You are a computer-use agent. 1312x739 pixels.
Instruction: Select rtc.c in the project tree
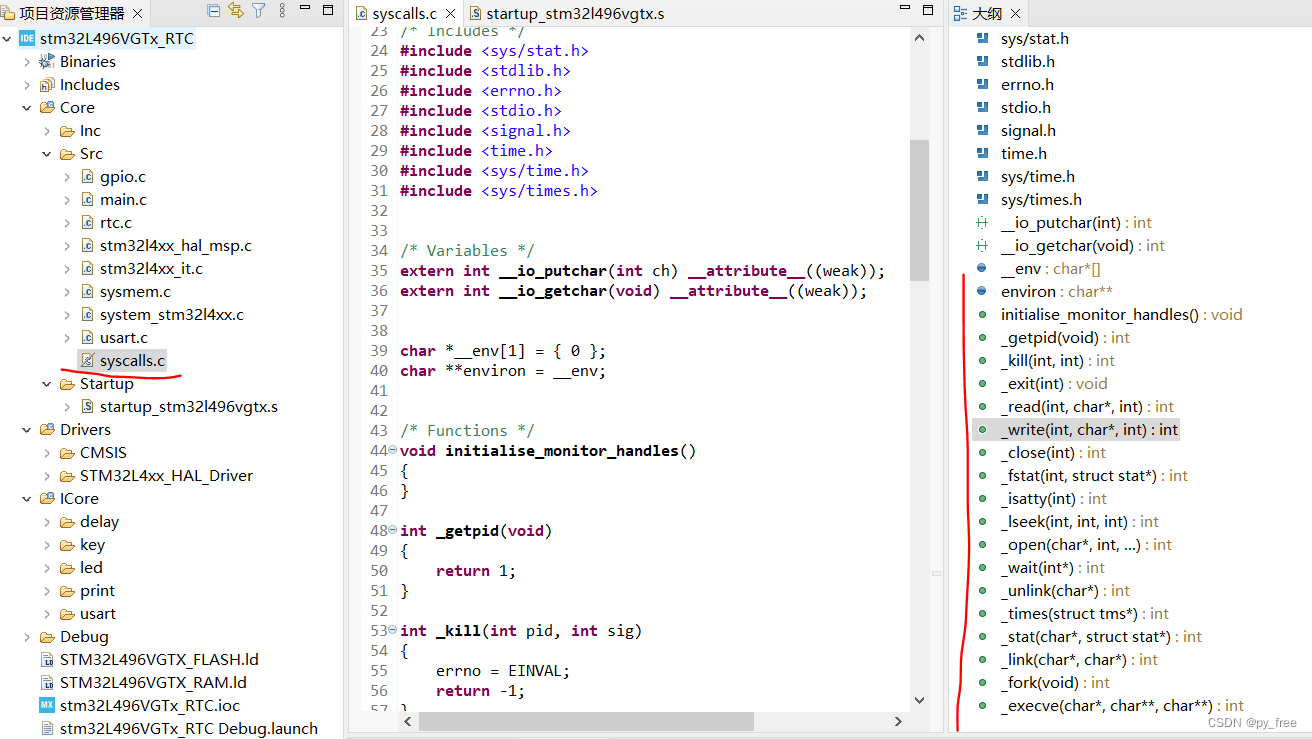pyautogui.click(x=115, y=223)
